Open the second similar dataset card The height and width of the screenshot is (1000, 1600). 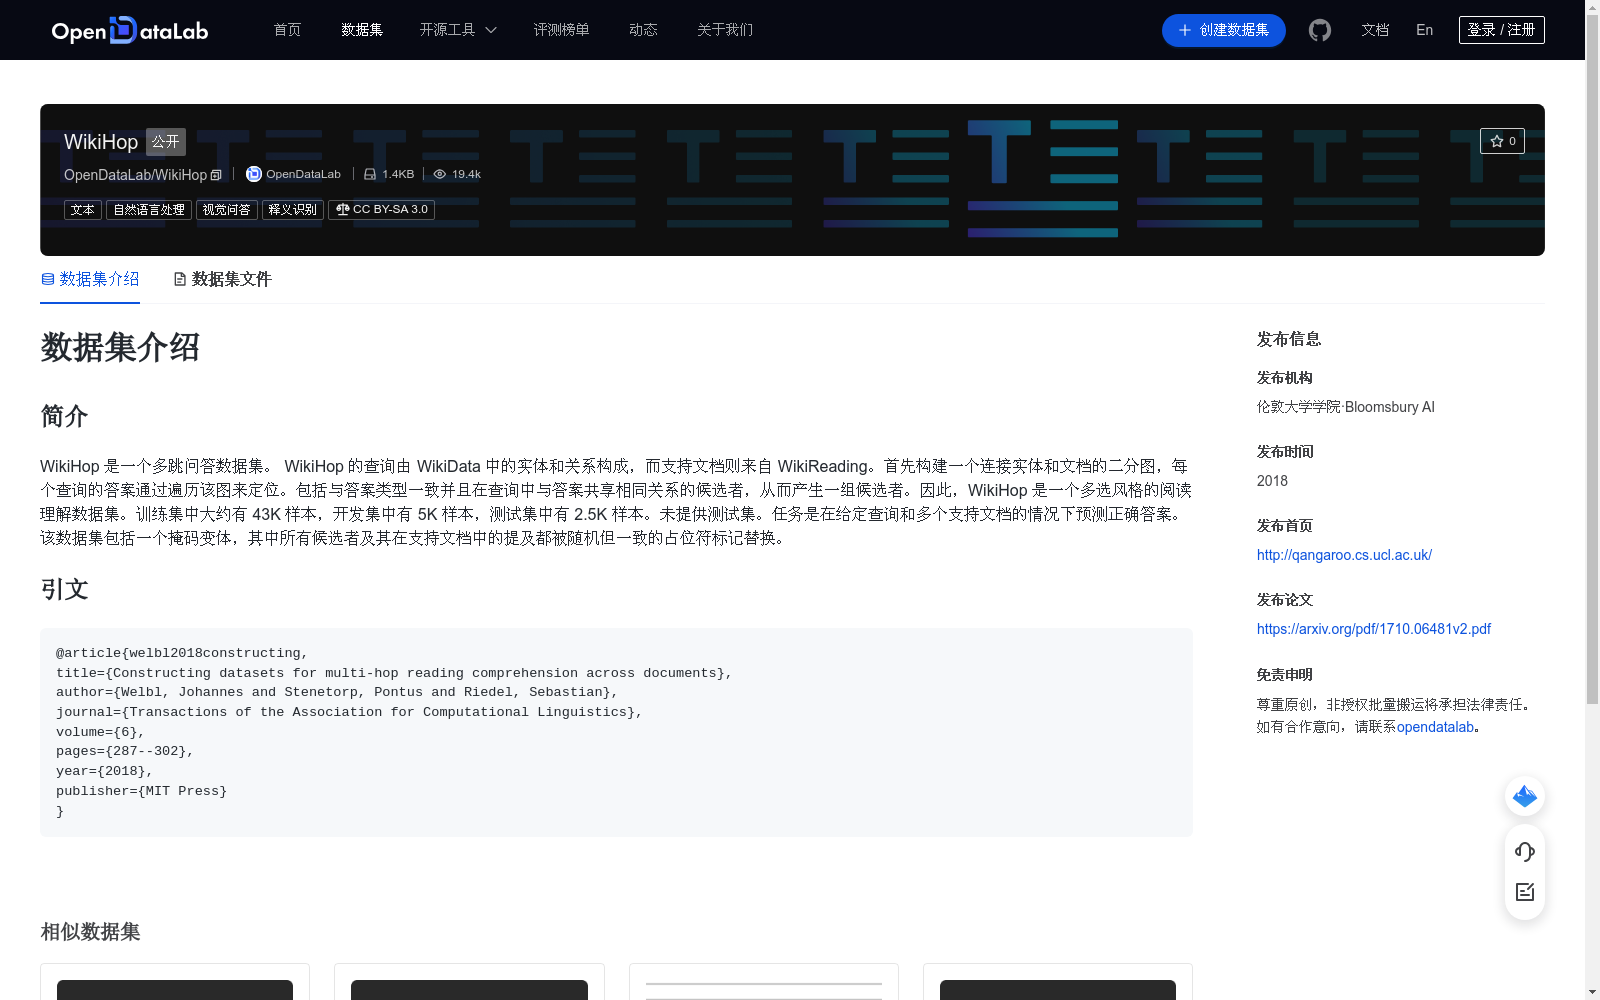coord(469,982)
